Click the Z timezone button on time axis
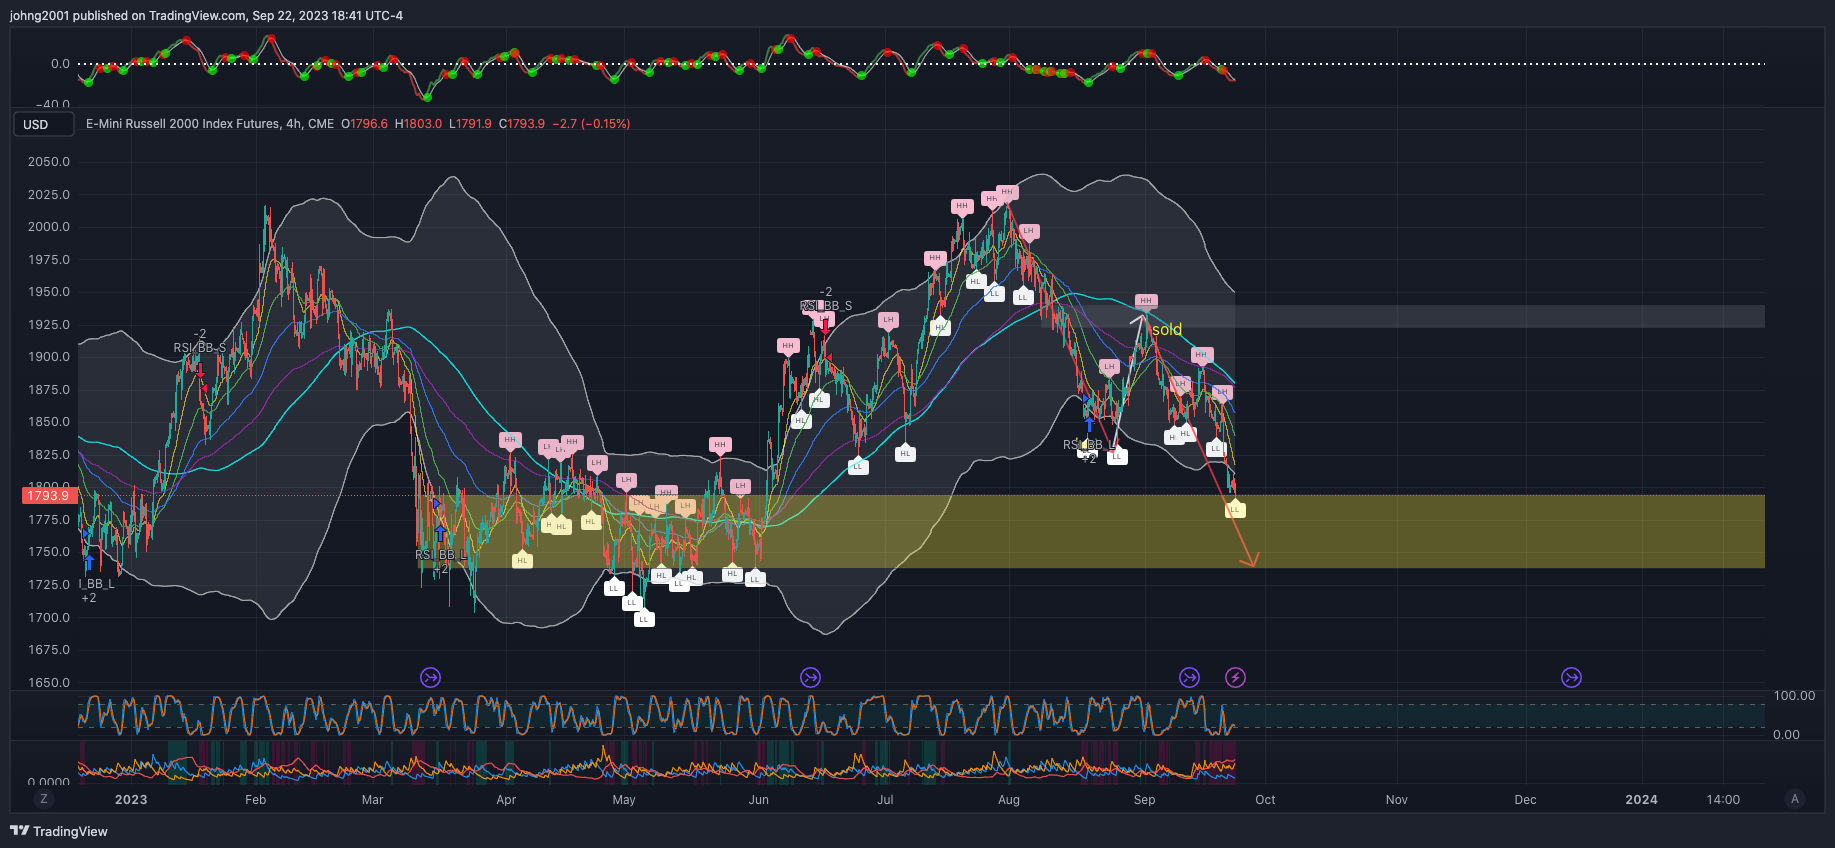The width and height of the screenshot is (1835, 848). click(x=43, y=799)
